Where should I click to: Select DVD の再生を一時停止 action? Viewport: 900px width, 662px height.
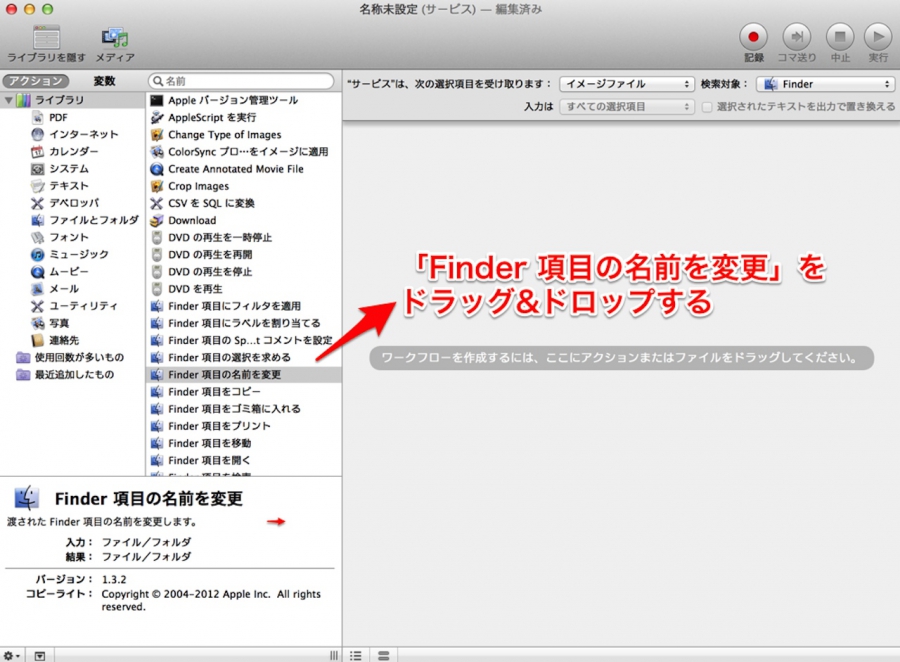point(243,237)
